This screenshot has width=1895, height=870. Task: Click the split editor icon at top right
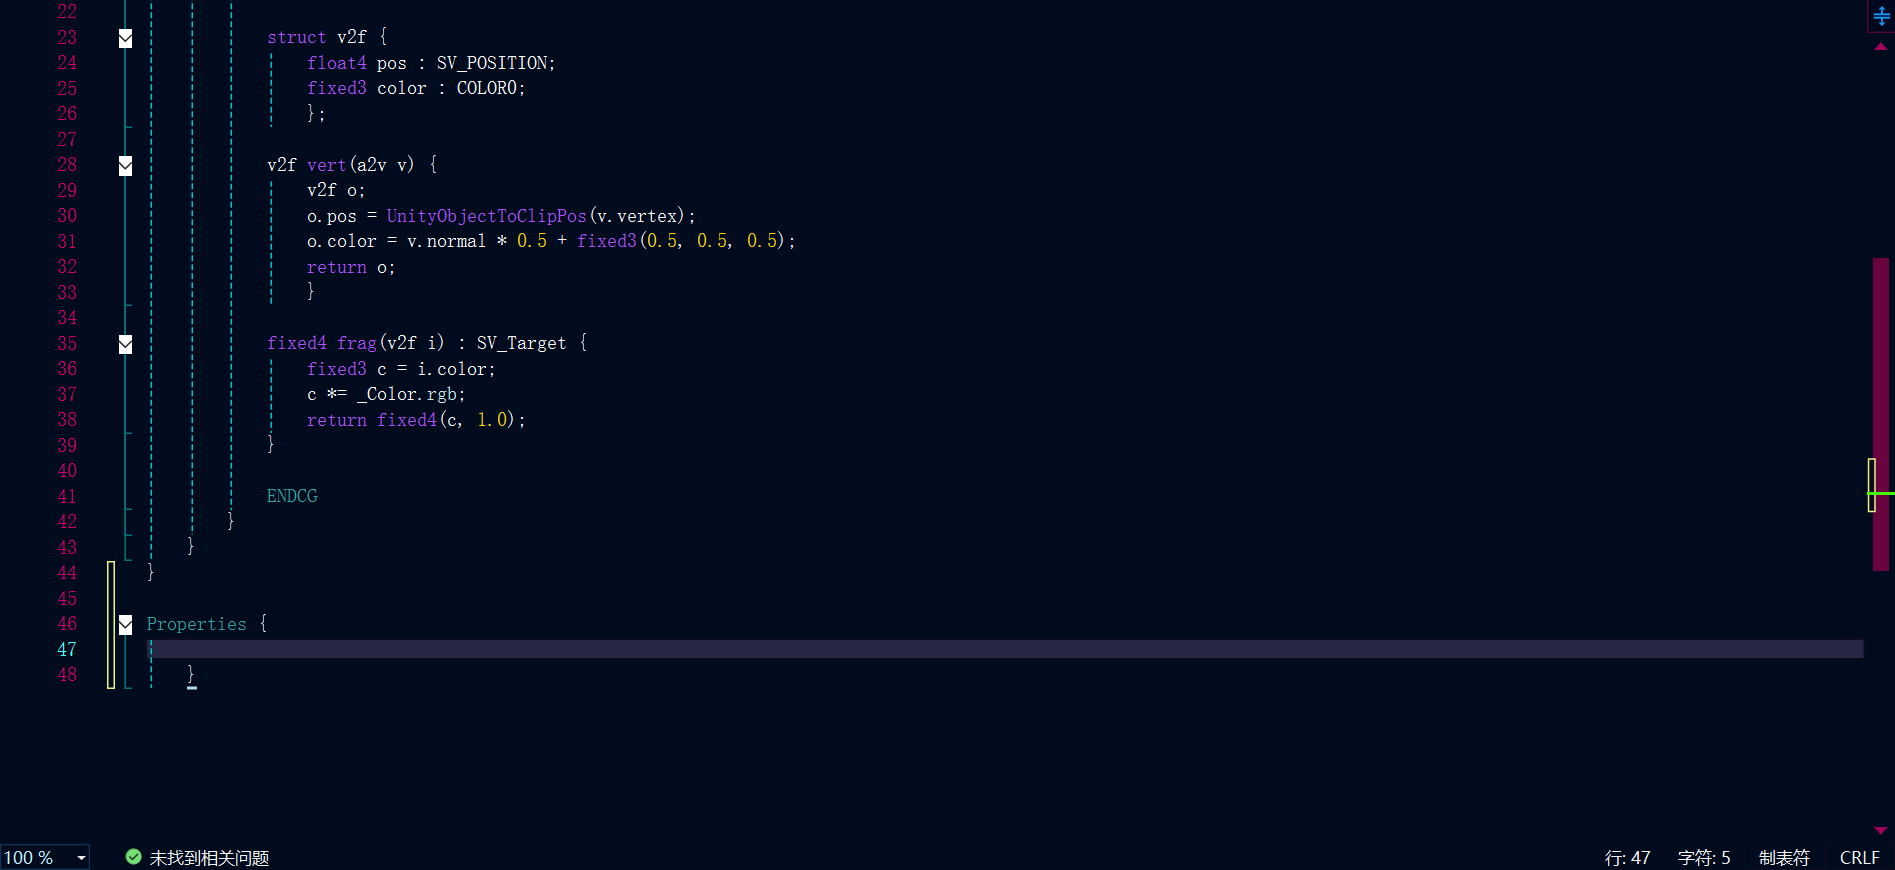[x=1881, y=16]
